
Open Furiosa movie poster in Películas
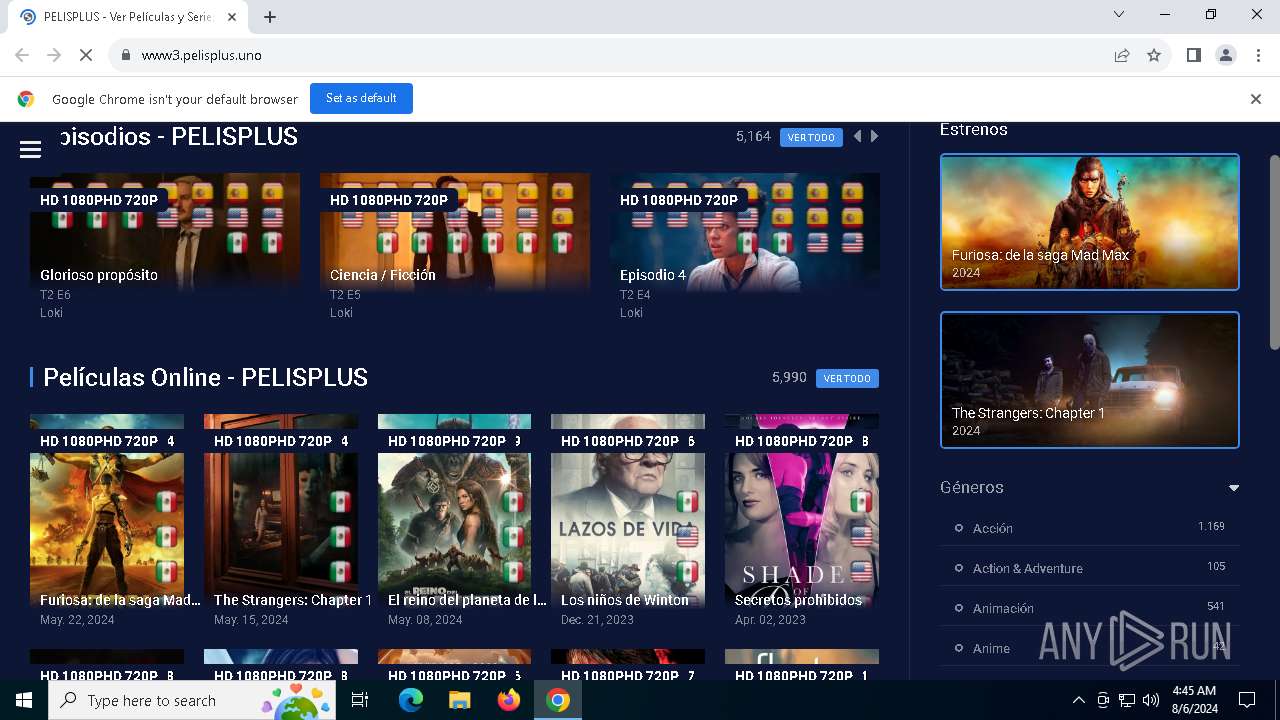(x=107, y=511)
